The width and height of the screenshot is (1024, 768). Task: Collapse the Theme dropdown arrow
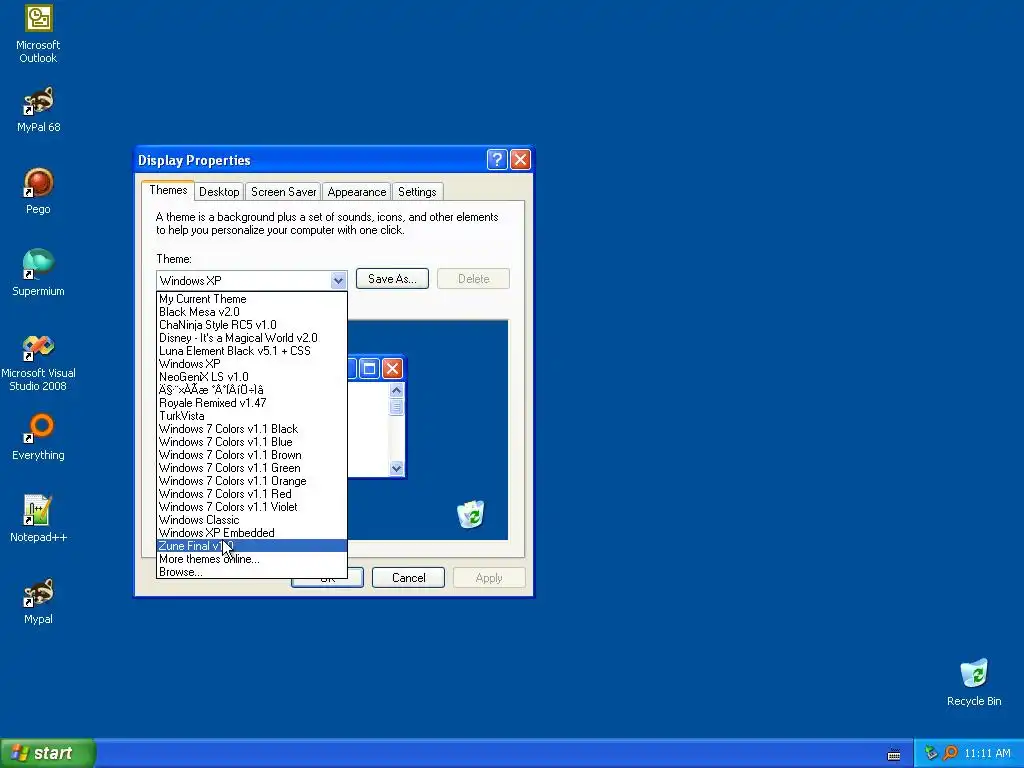[338, 280]
